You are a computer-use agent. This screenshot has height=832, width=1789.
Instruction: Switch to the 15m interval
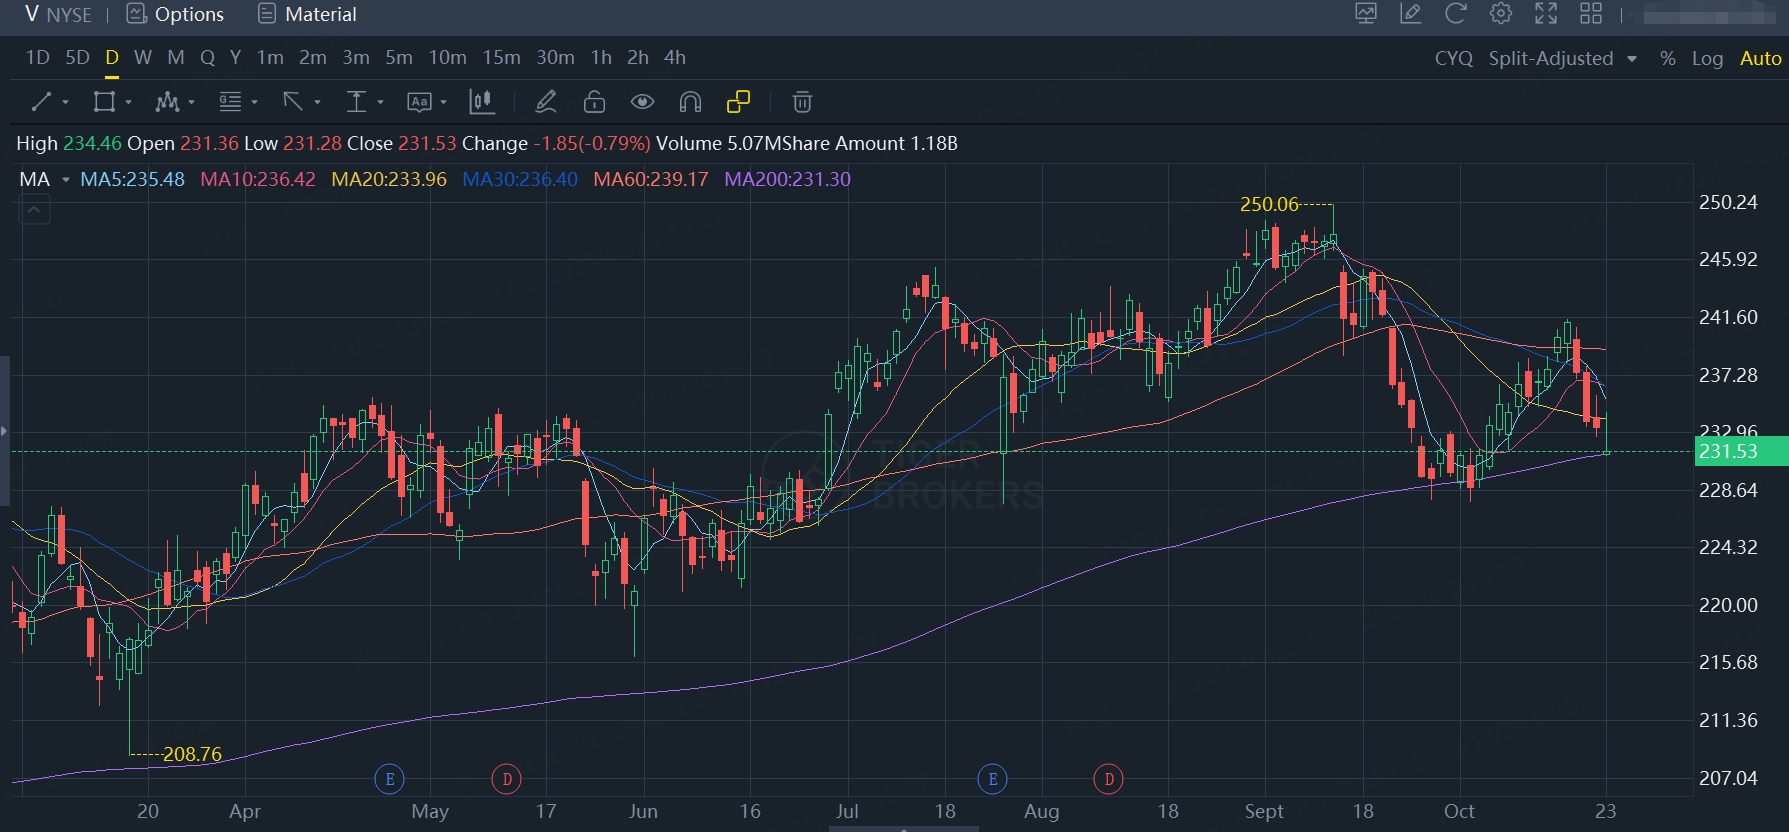click(501, 58)
